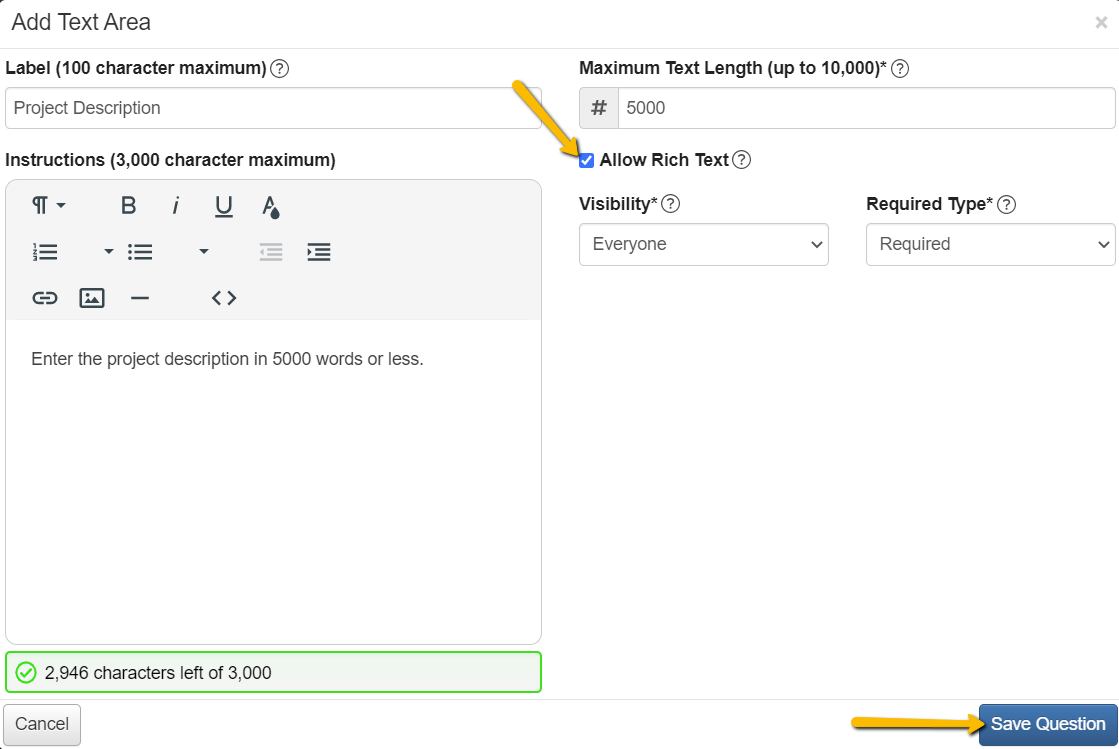Open the Required Type dropdown

pos(989,244)
